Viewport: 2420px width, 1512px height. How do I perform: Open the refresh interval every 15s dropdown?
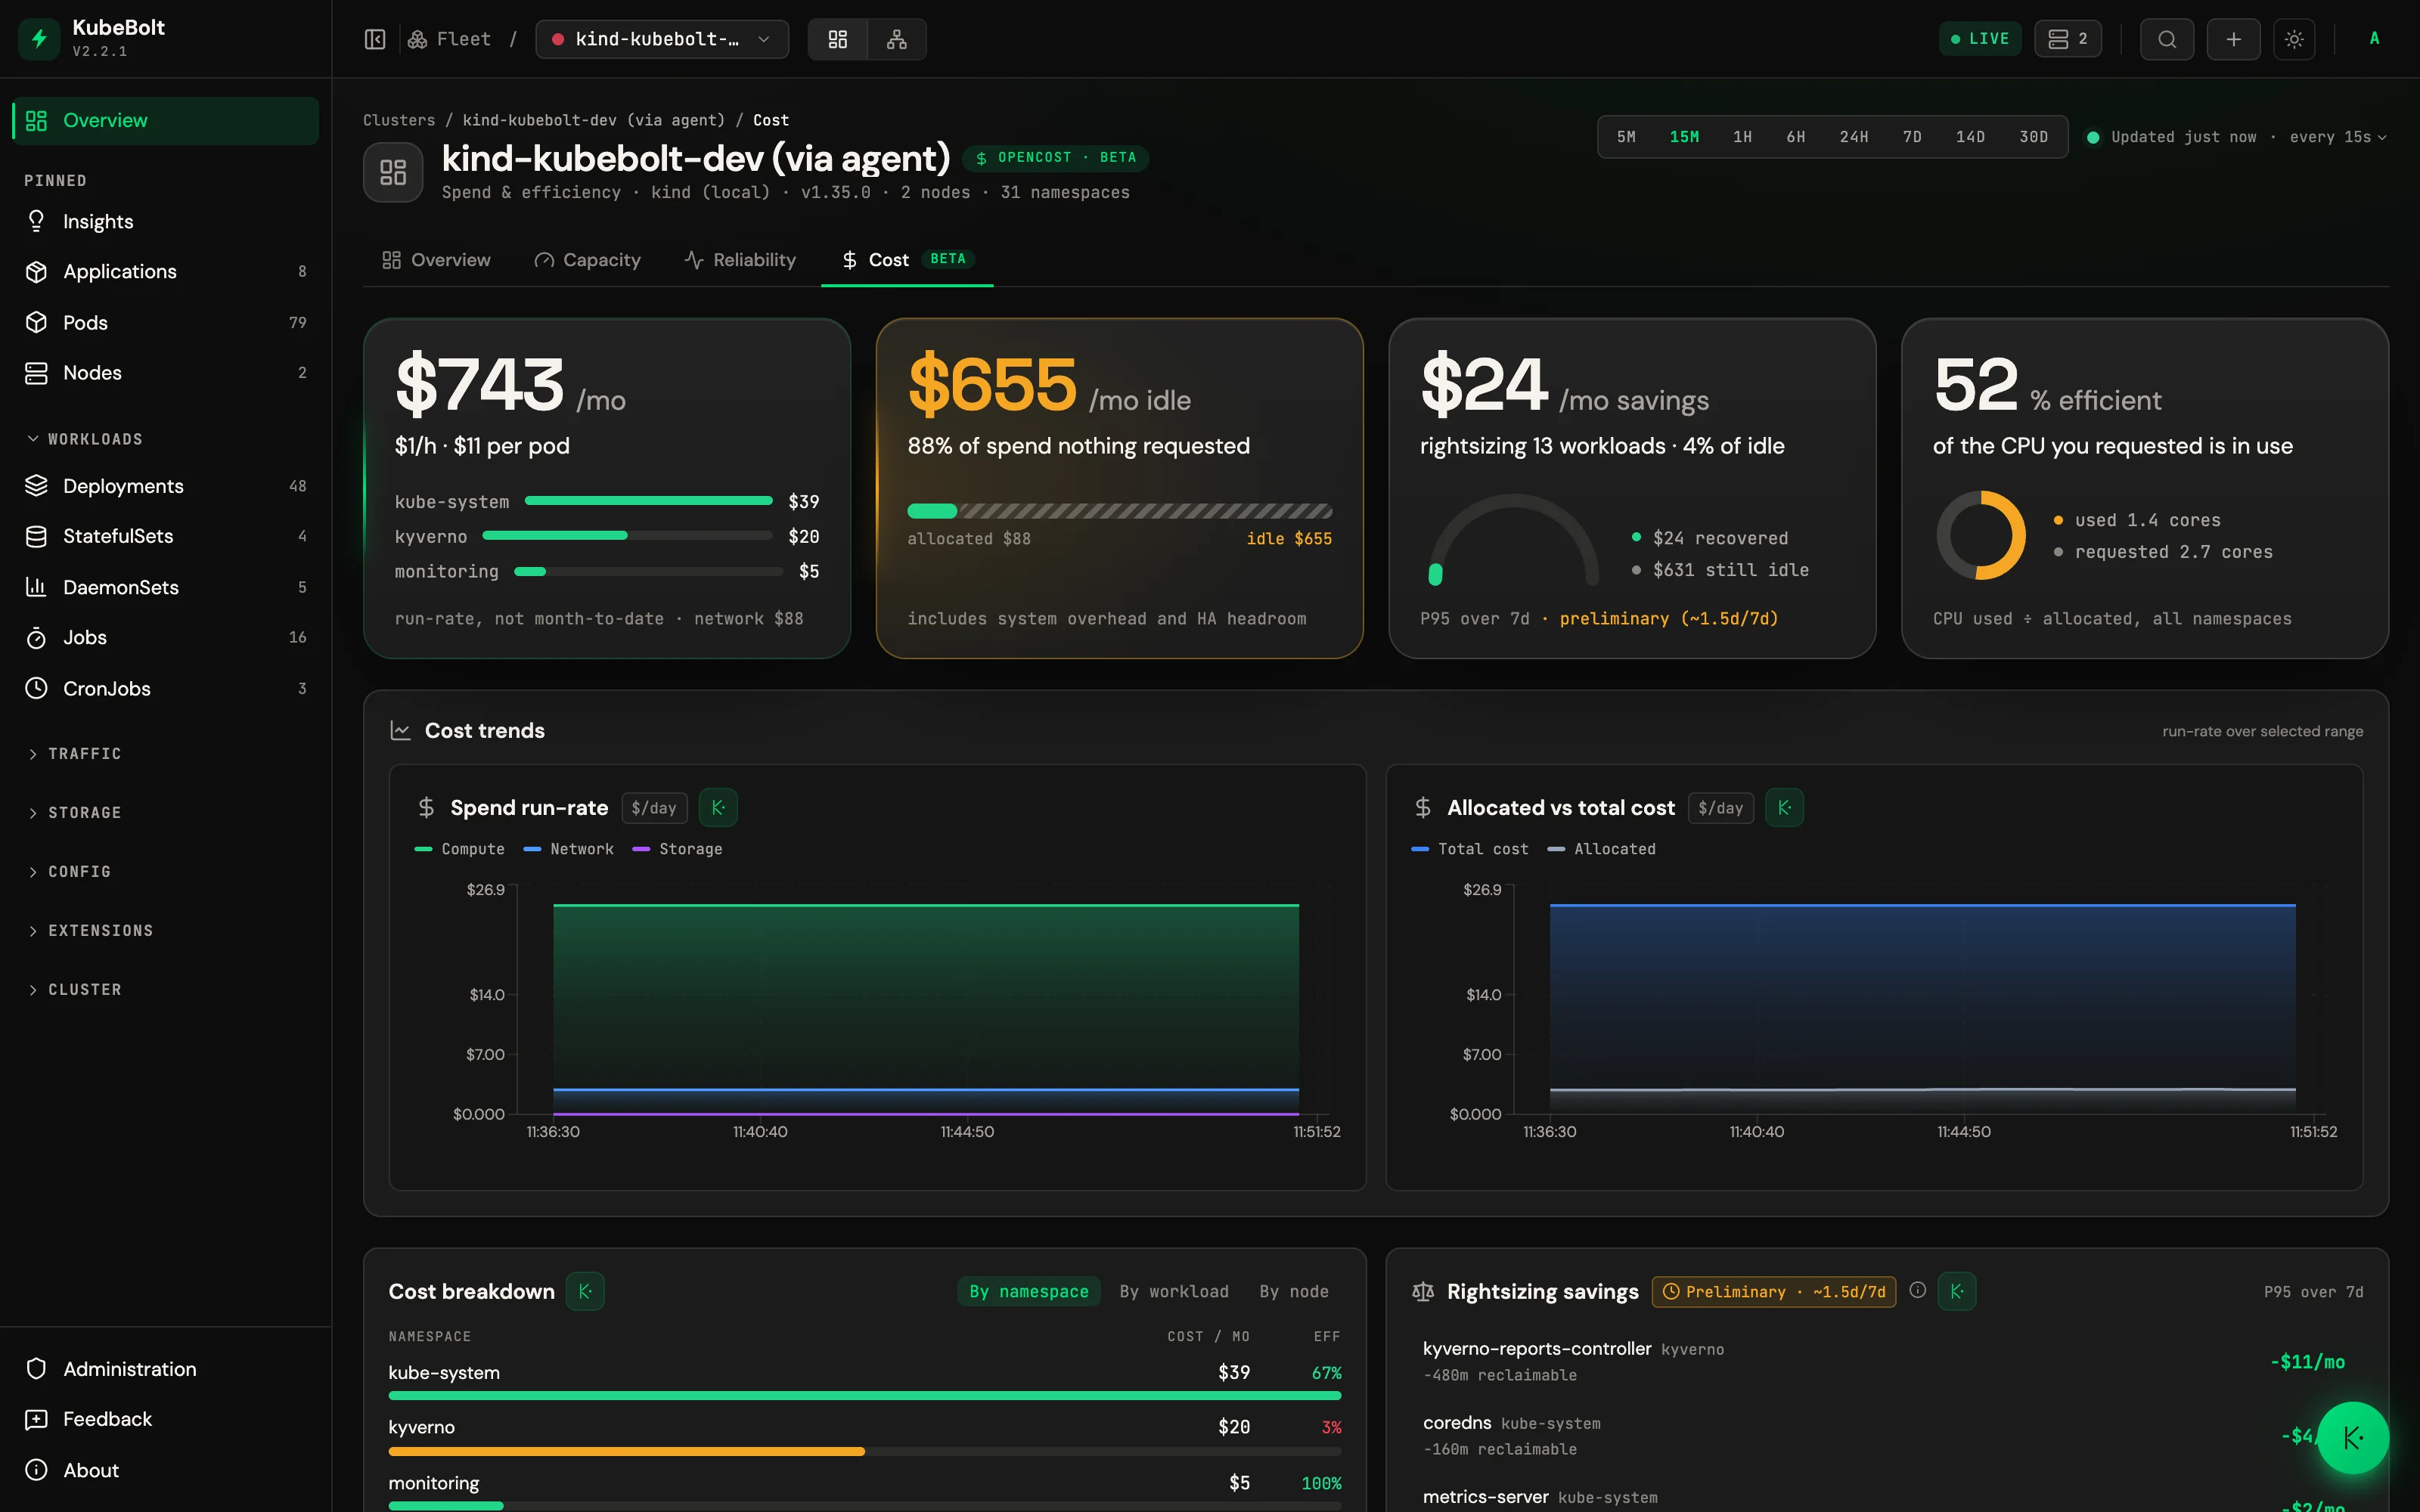[x=2338, y=137]
